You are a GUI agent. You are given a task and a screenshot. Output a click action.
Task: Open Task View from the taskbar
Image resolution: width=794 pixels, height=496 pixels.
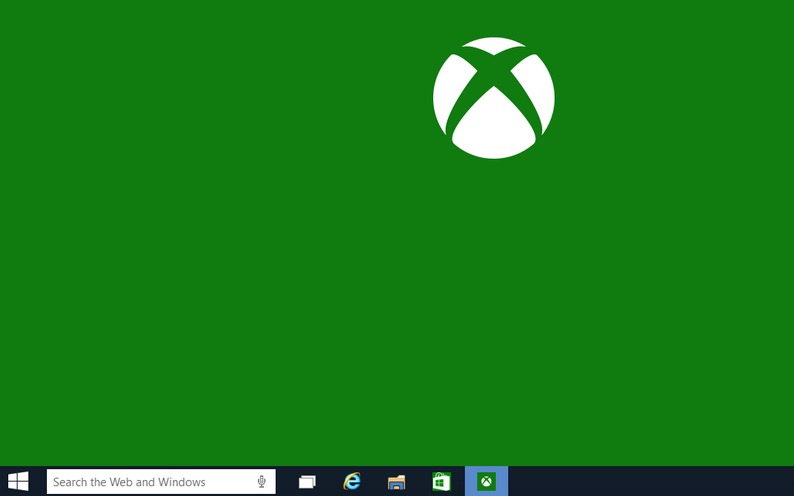(307, 482)
